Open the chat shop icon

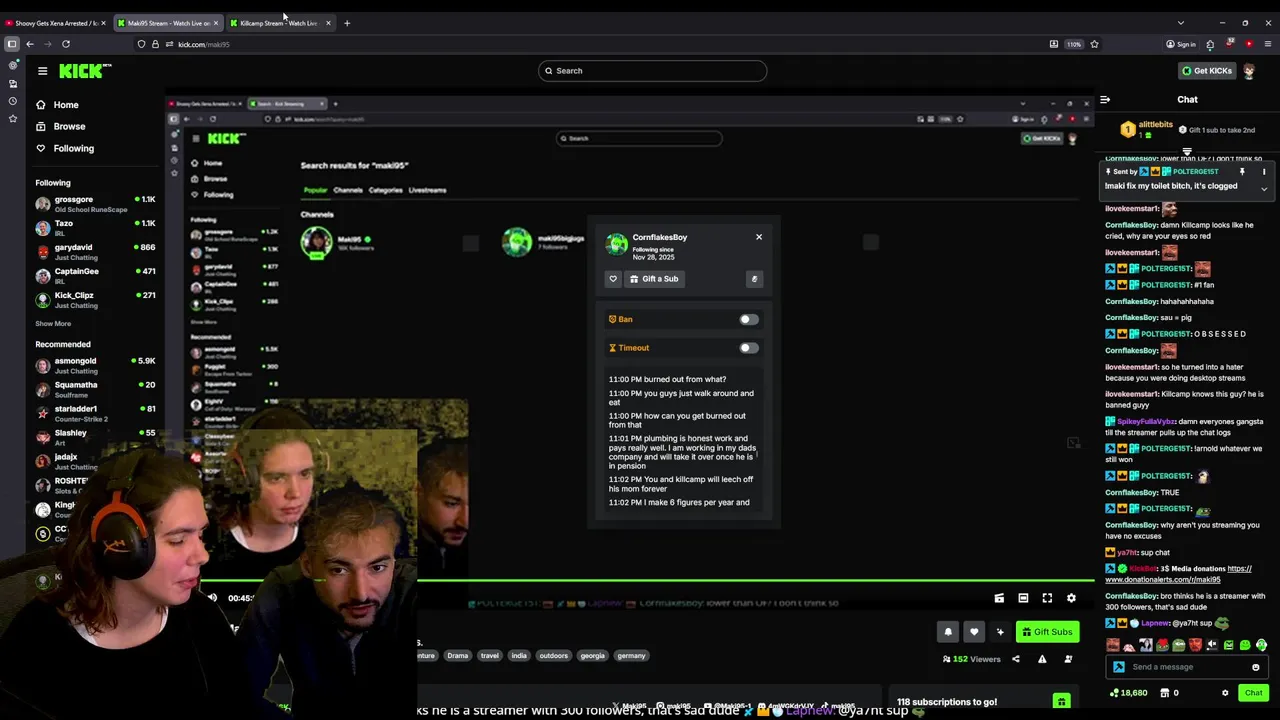[x=1165, y=693]
